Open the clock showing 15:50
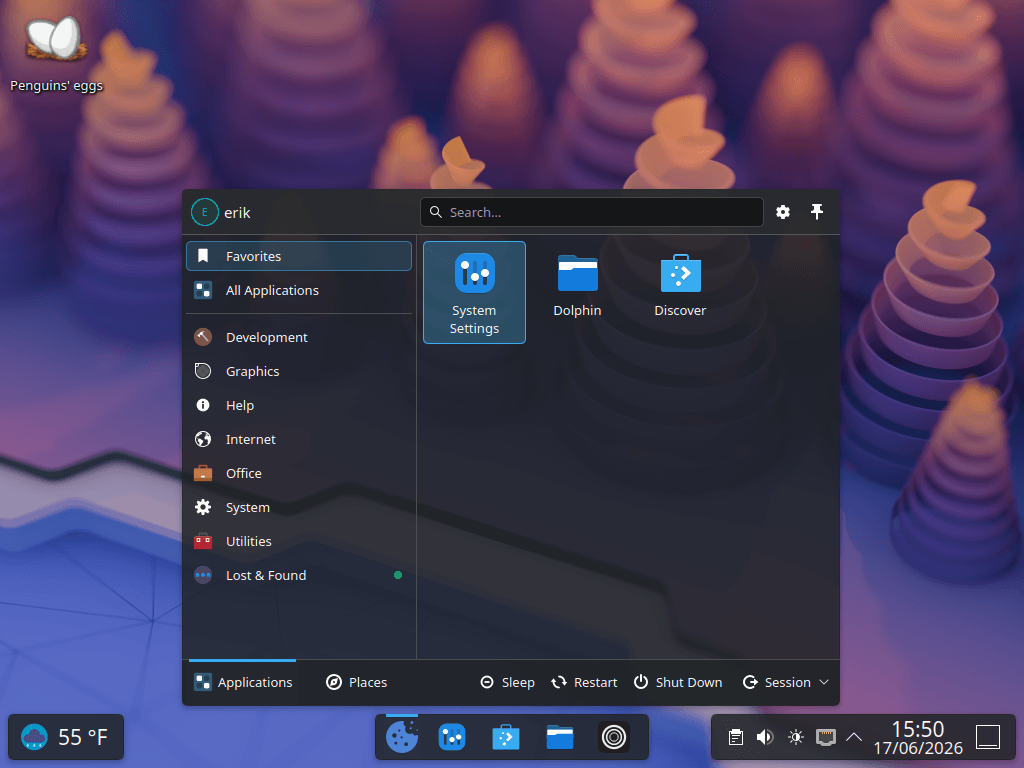 918,738
